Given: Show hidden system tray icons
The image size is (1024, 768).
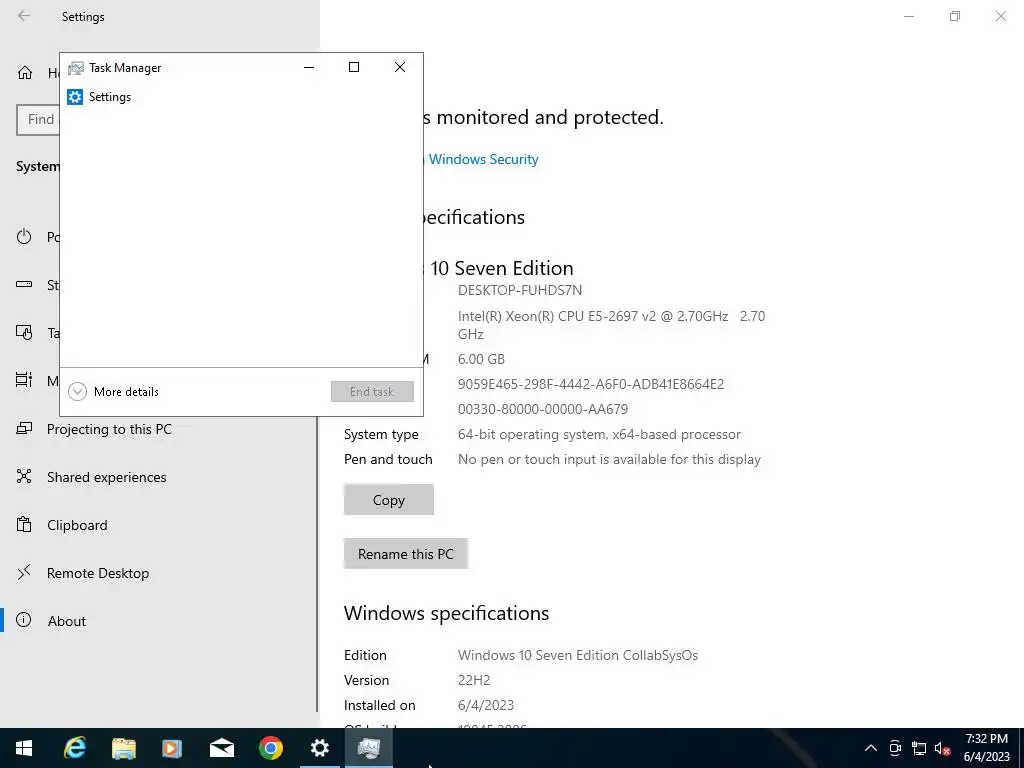Looking at the screenshot, I should [x=871, y=748].
